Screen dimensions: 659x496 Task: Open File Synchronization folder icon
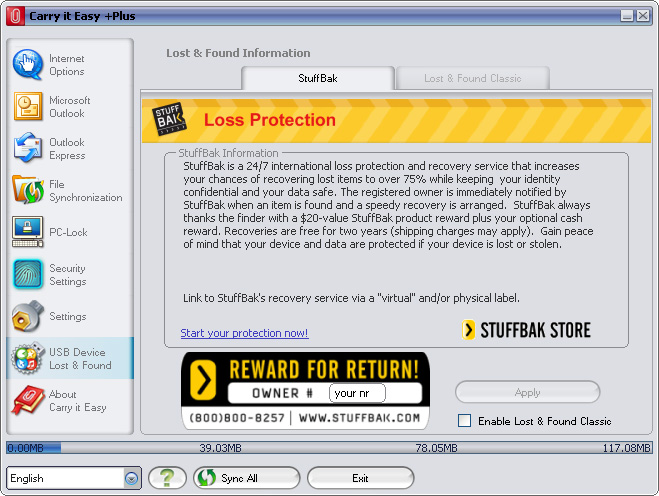click(x=28, y=190)
